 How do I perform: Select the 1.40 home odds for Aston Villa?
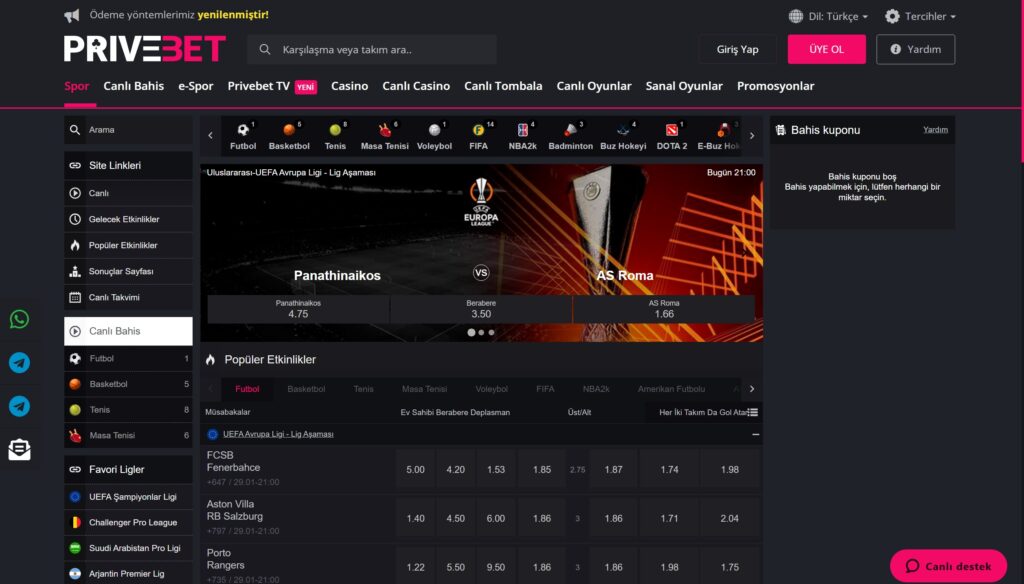[415, 519]
